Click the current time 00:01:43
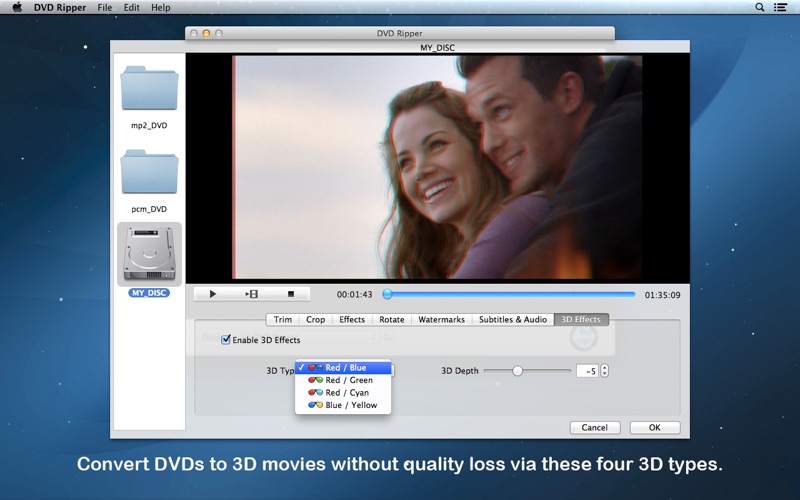The image size is (800, 500). click(x=354, y=294)
